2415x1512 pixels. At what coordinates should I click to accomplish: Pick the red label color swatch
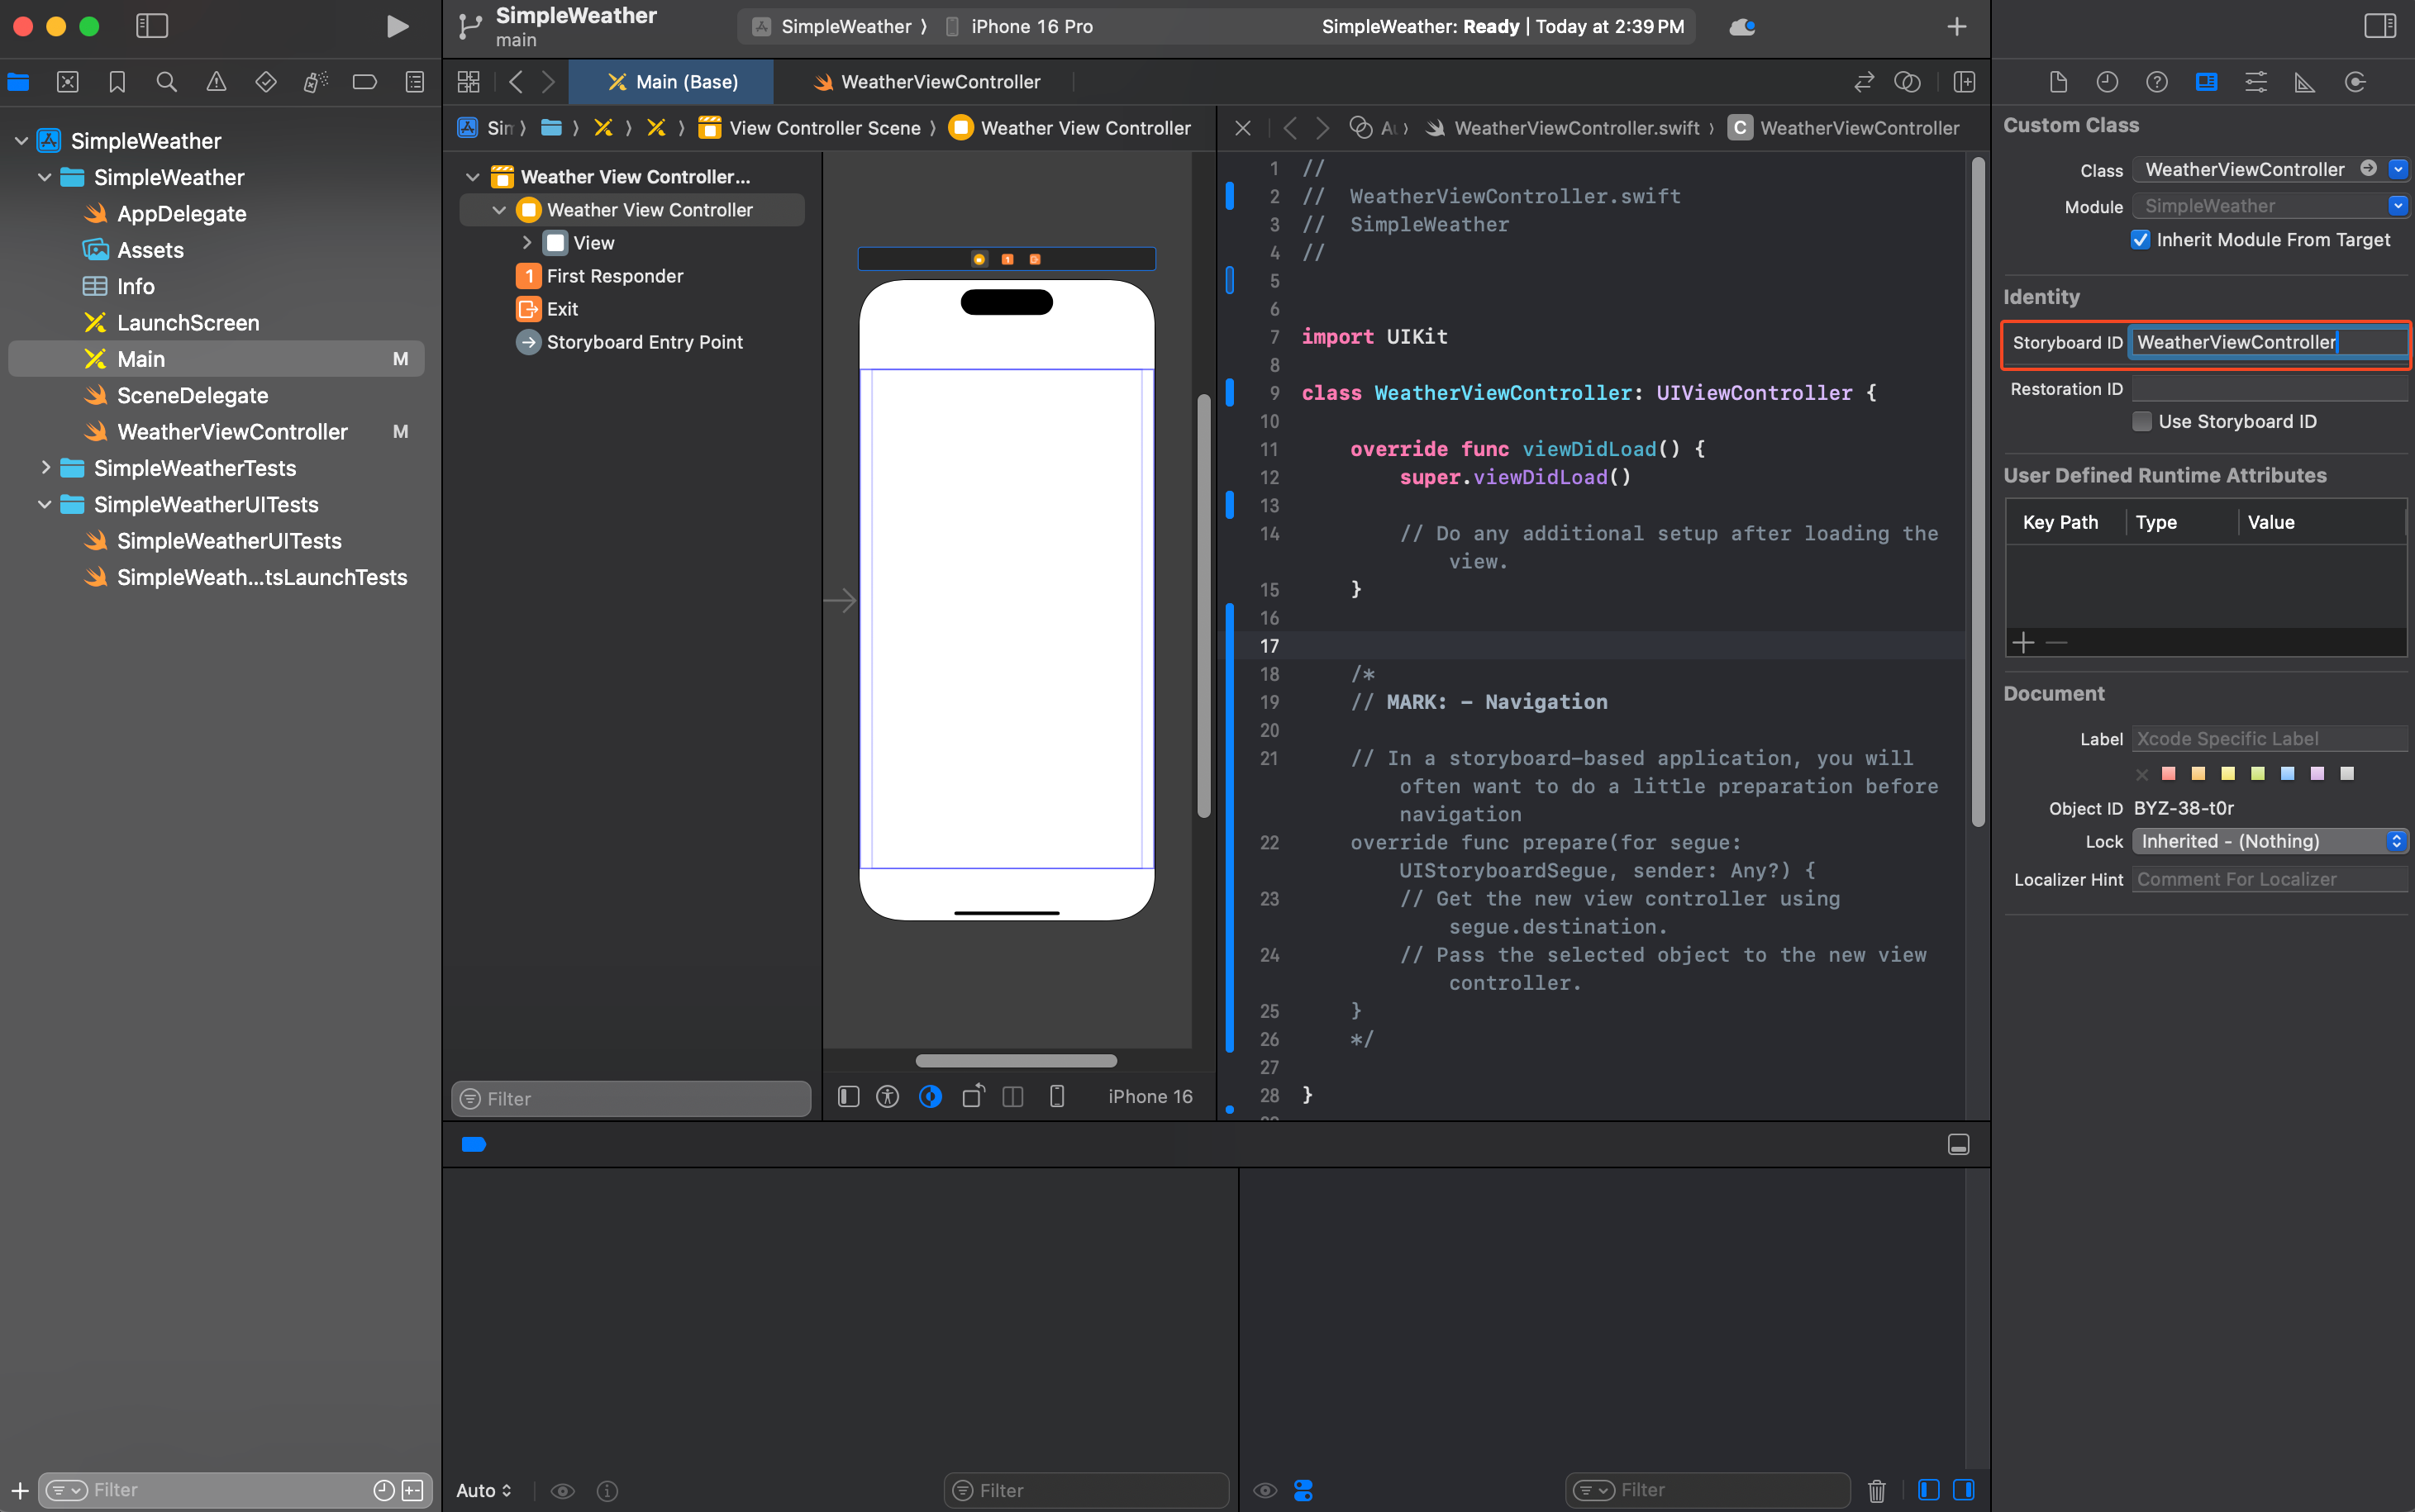[2168, 773]
